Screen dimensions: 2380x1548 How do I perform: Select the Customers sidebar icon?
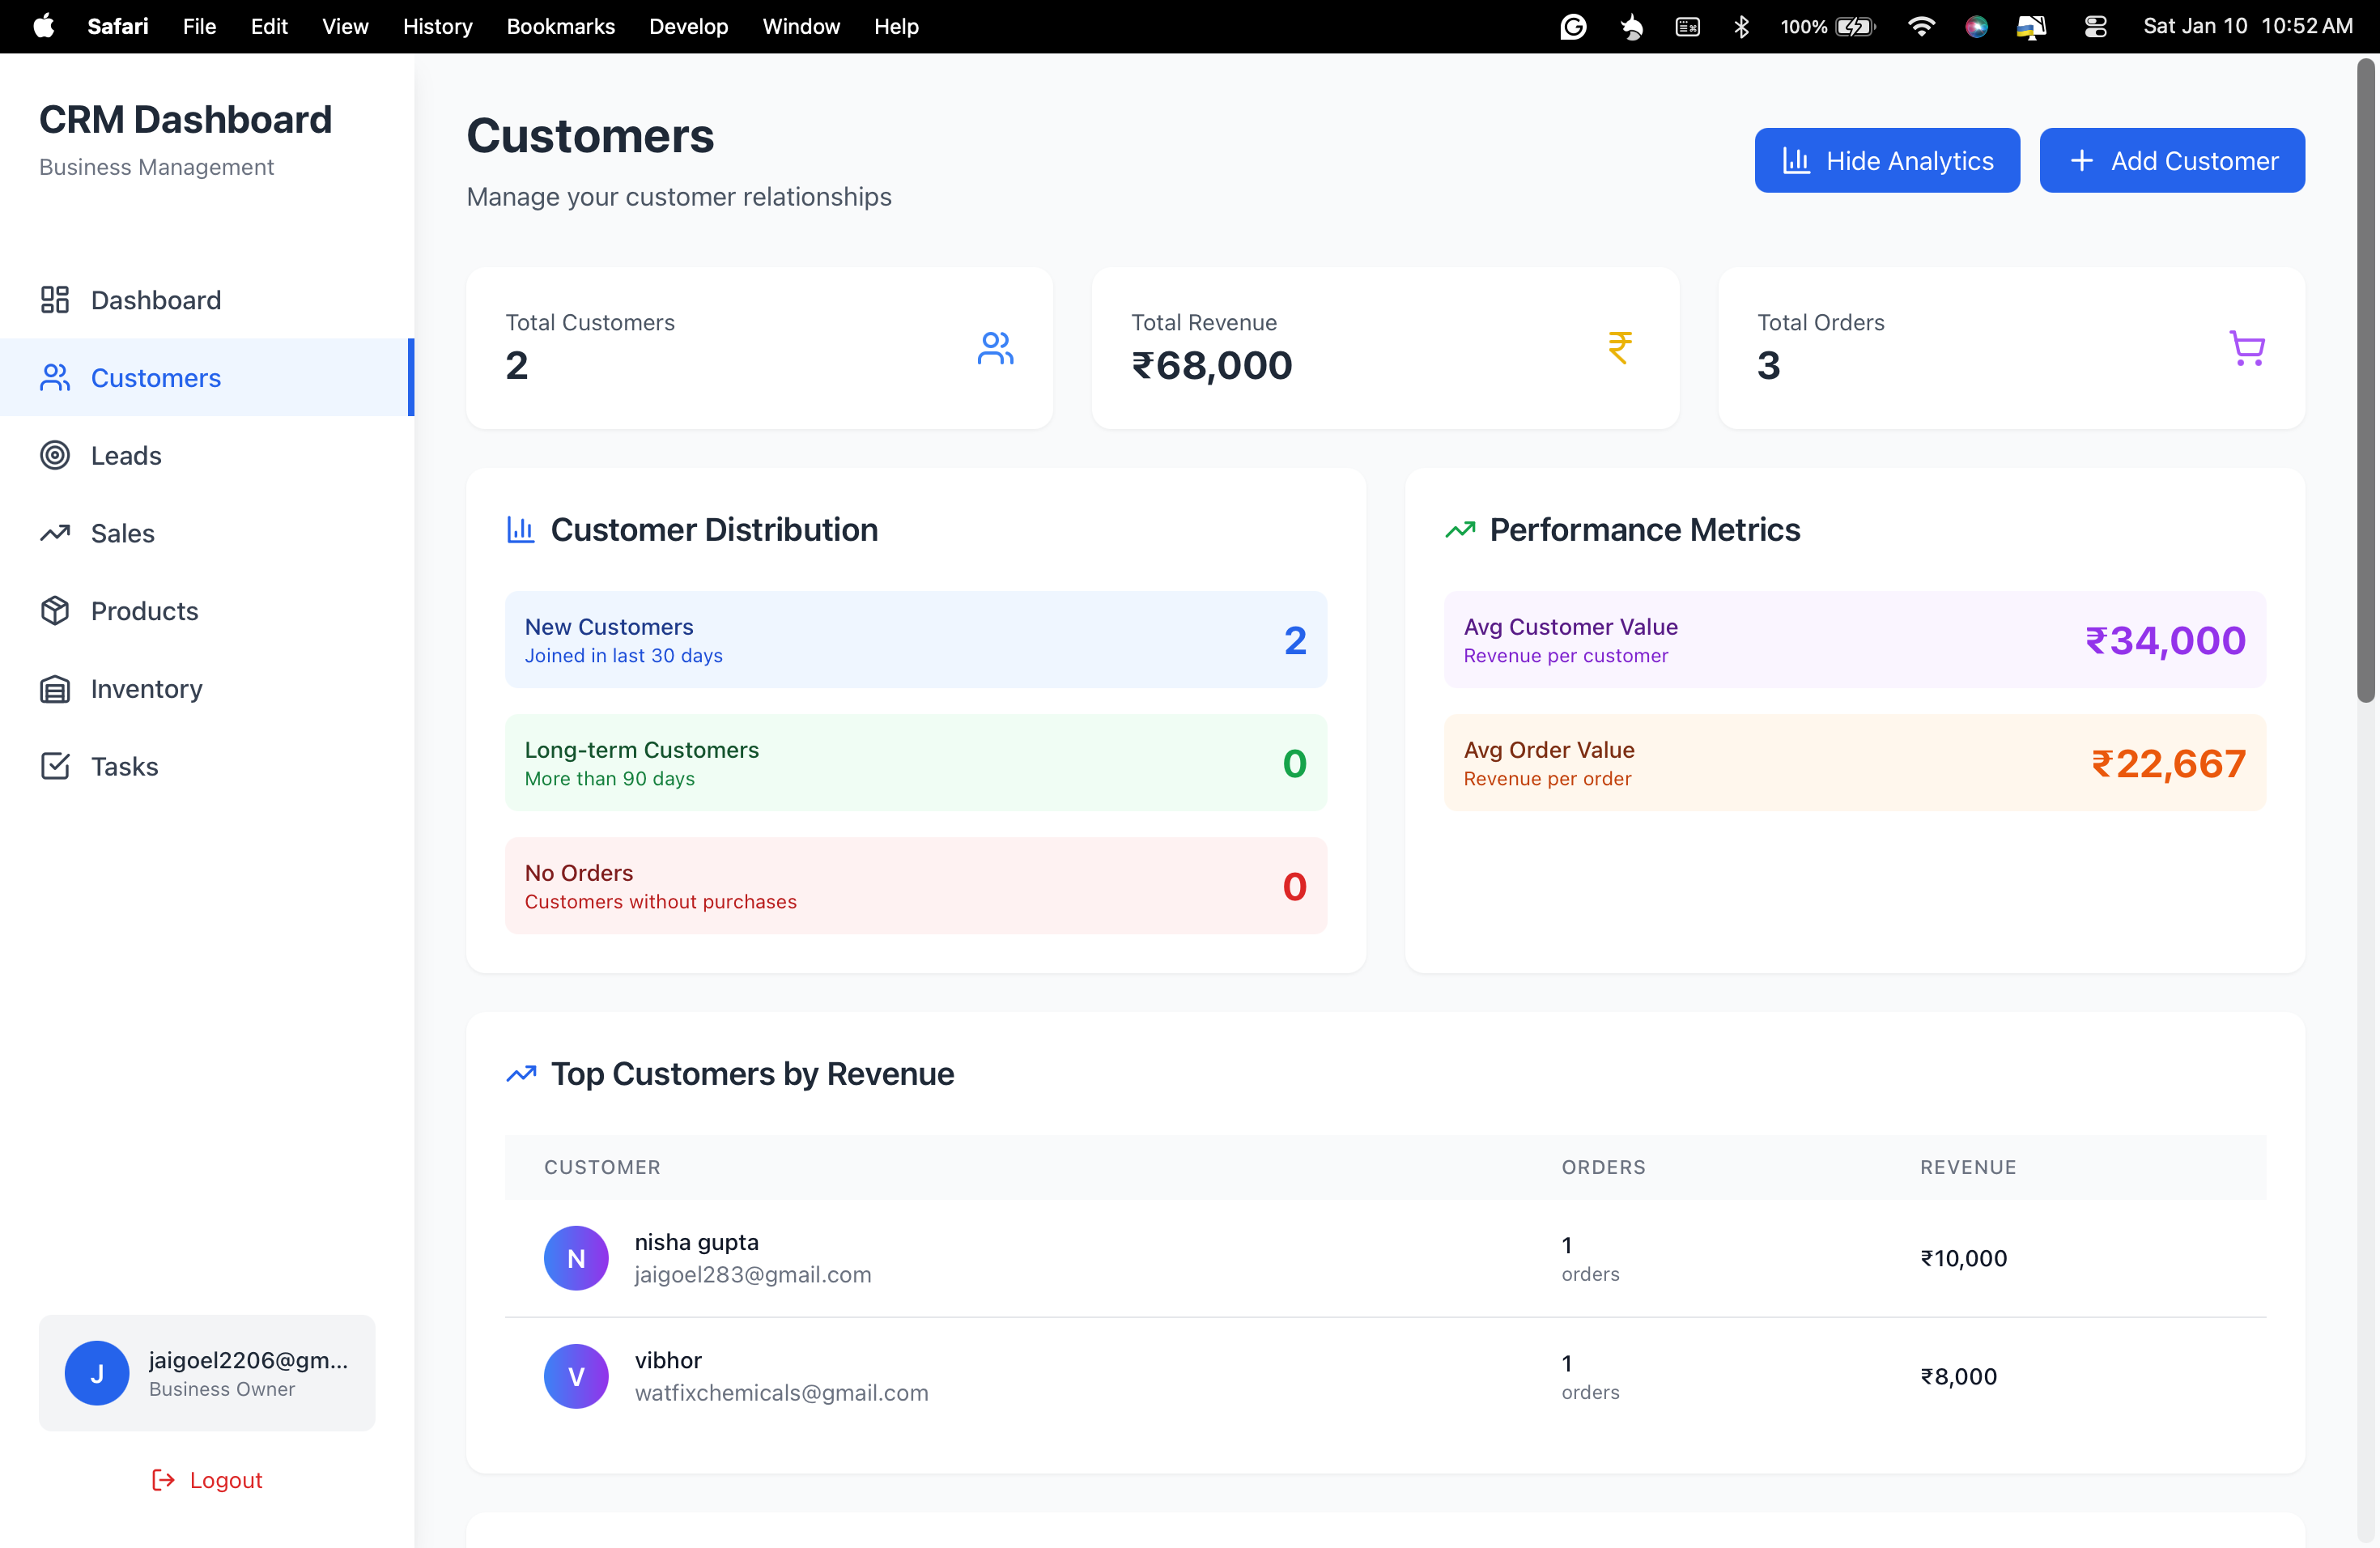pyautogui.click(x=55, y=377)
